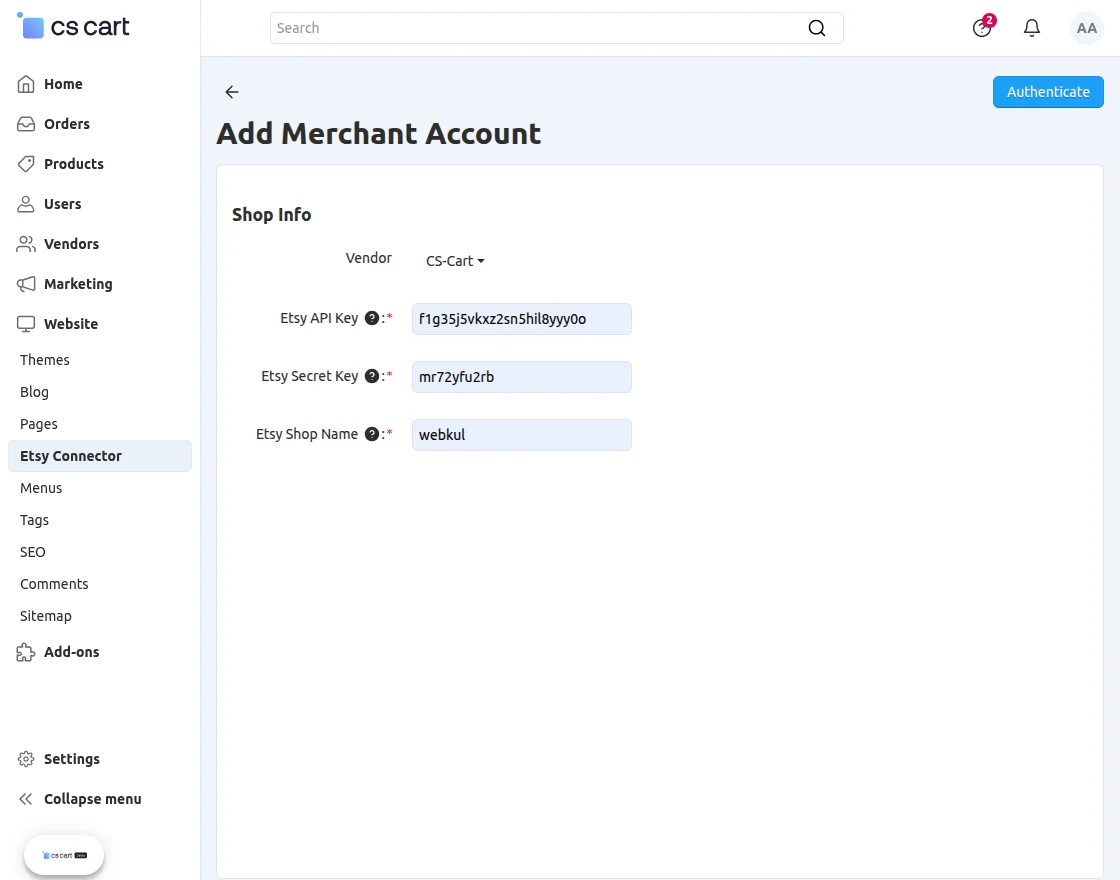The width and height of the screenshot is (1120, 880).
Task: Click the CS-Cart logo
Action: coord(73,26)
